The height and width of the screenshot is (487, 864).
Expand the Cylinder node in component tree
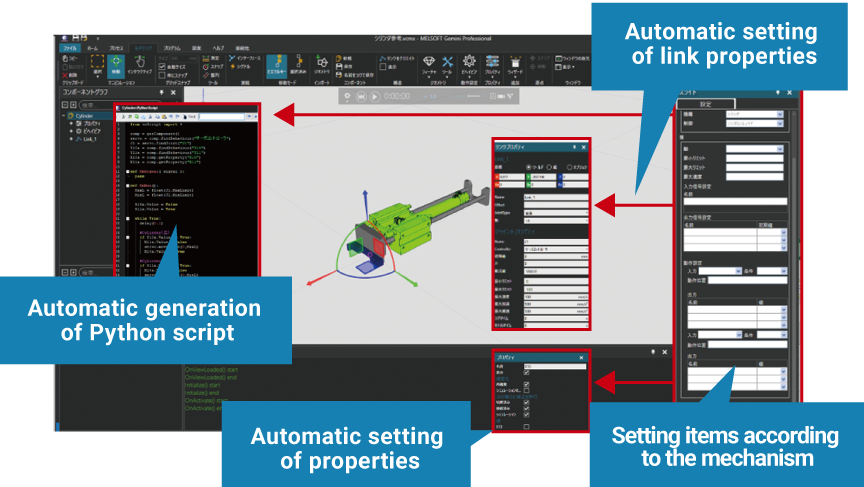[x=62, y=115]
